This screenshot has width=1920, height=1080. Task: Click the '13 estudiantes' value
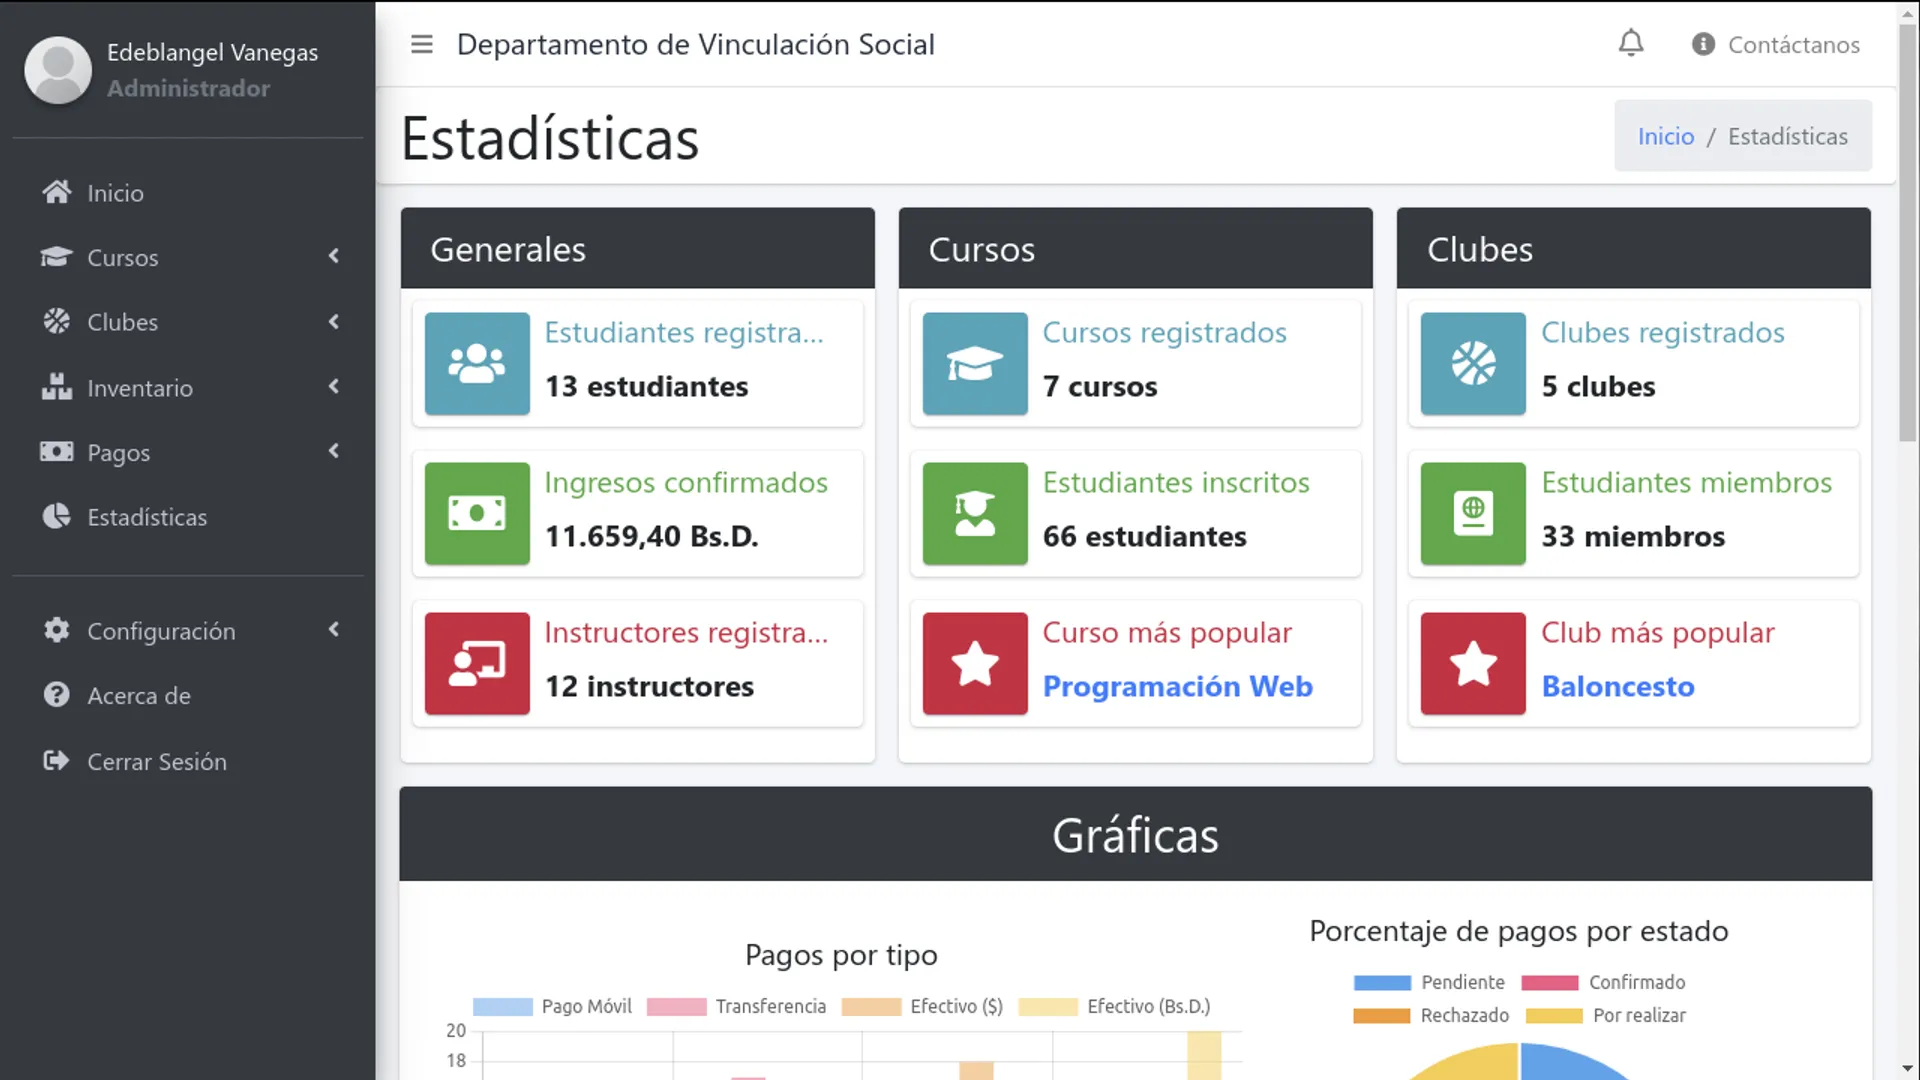pos(646,387)
